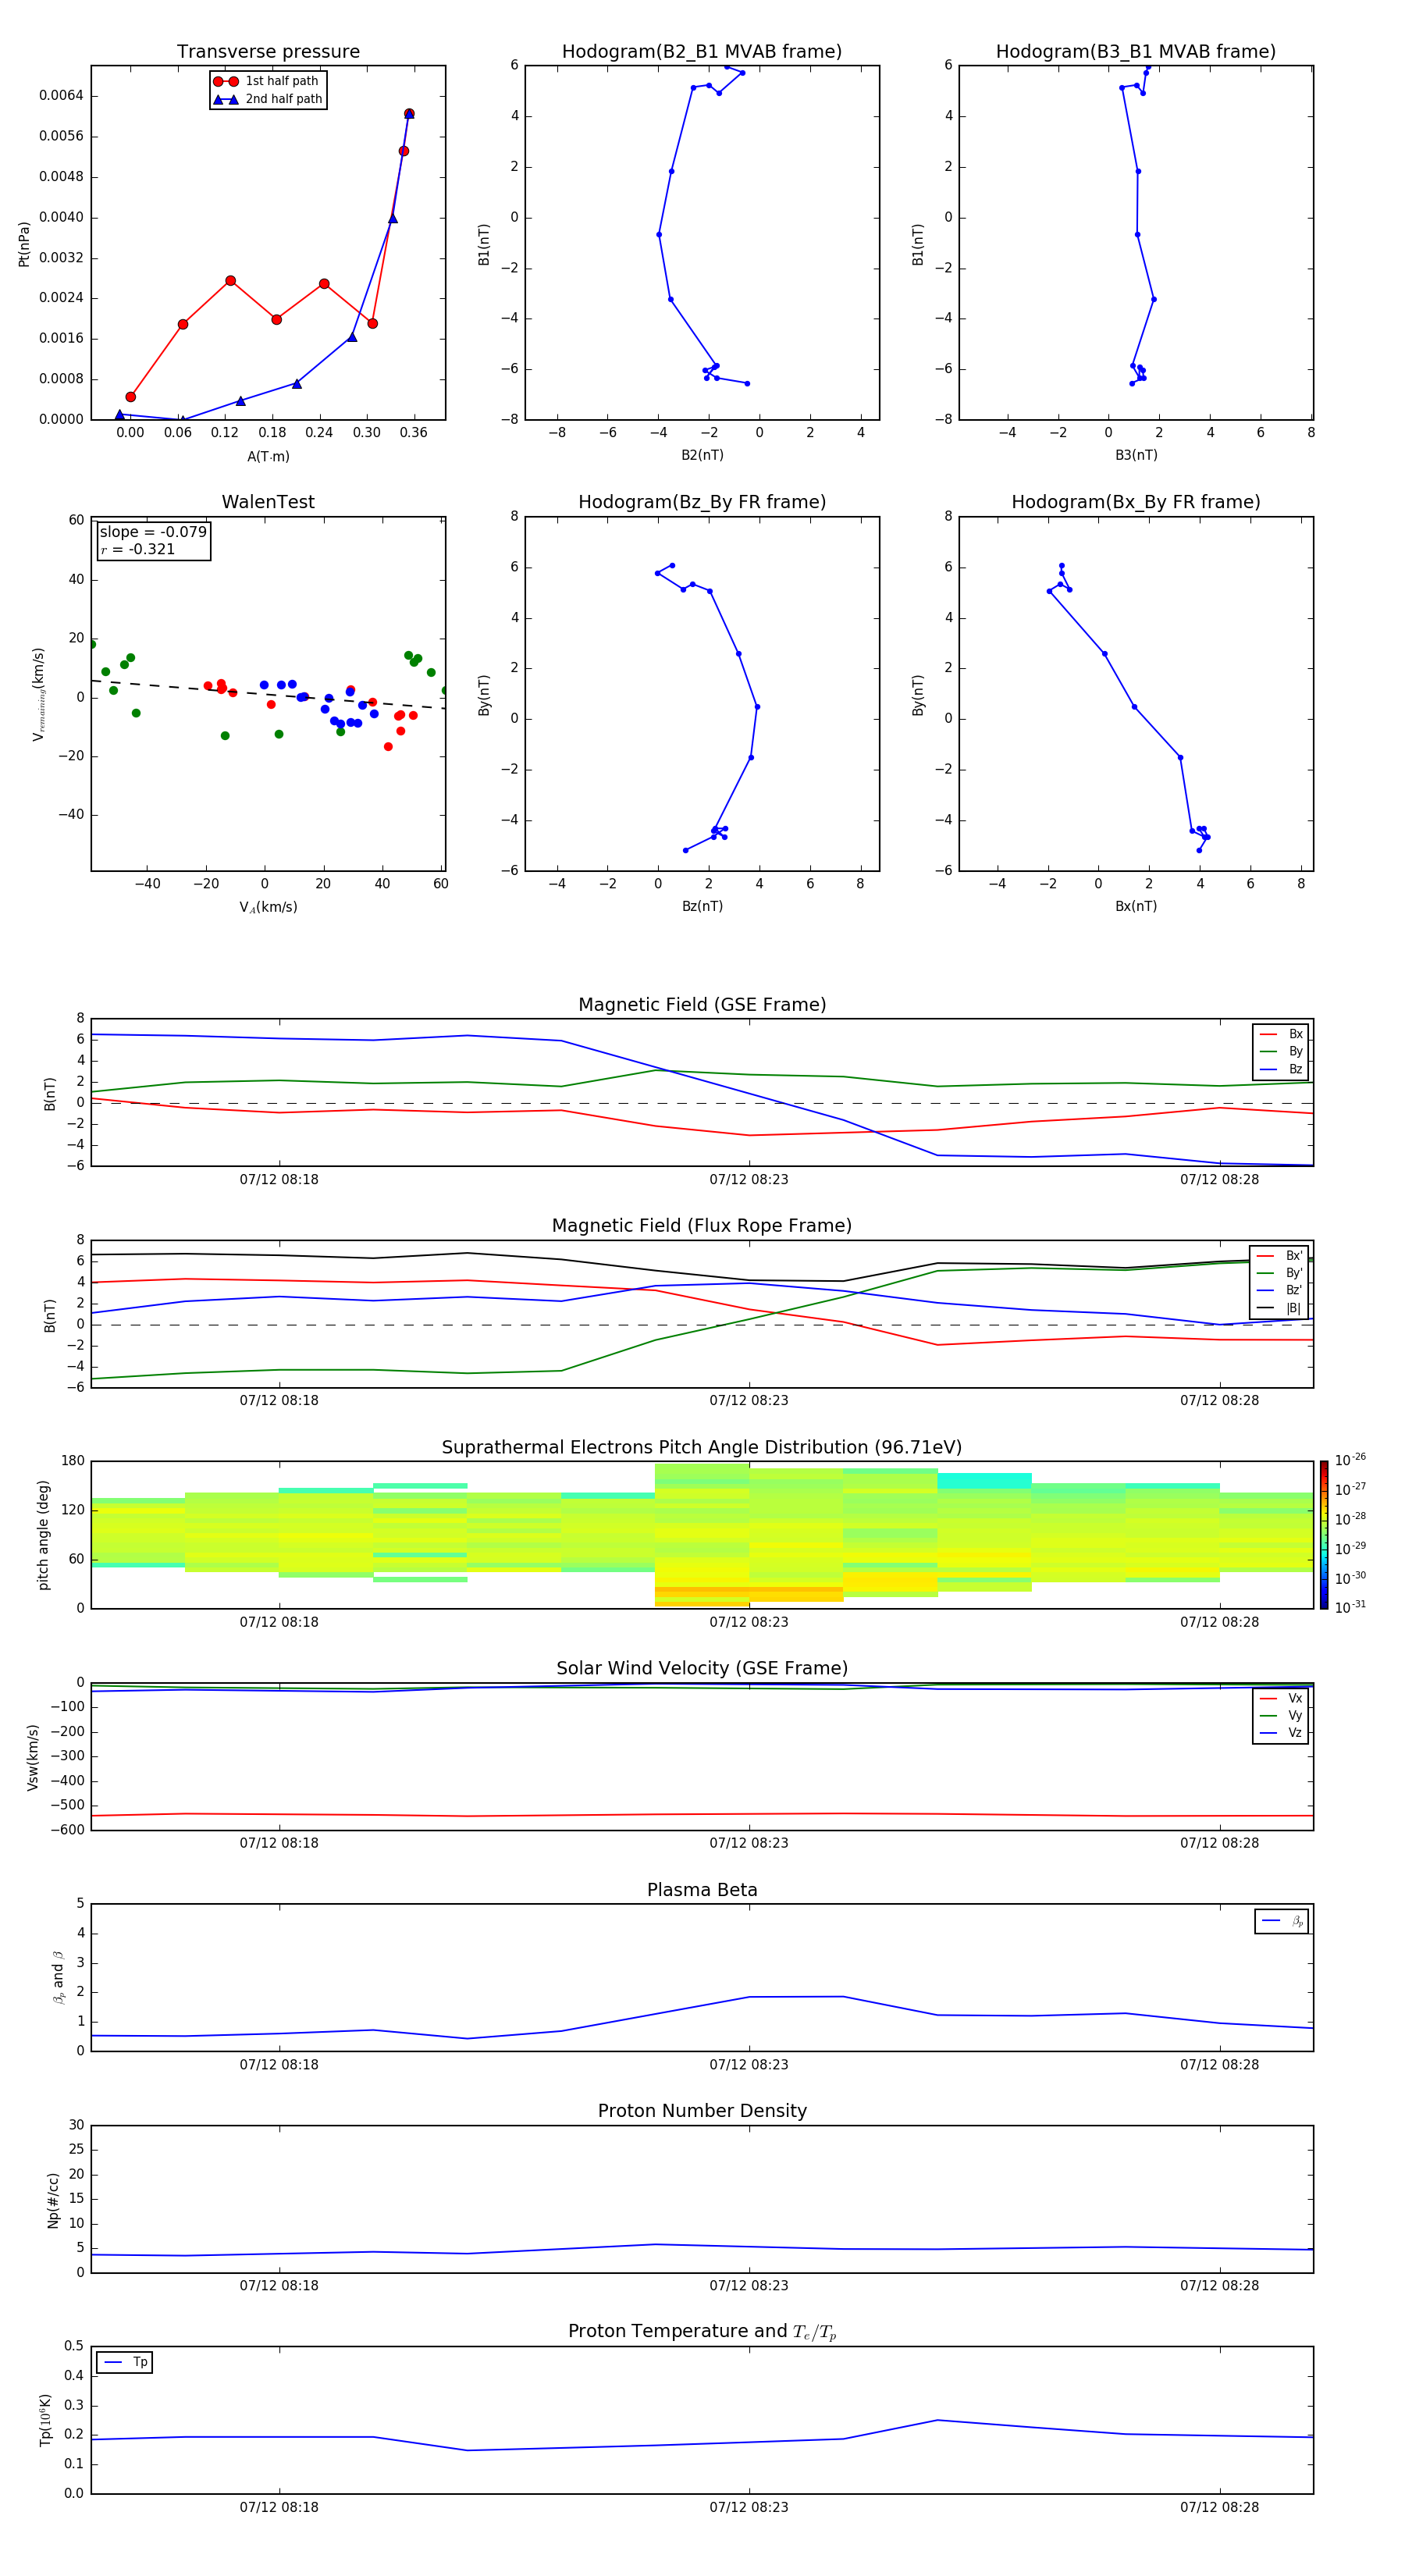Click the "Transverse pressure" plot title
The height and width of the screenshot is (2576, 1405).
tap(268, 52)
